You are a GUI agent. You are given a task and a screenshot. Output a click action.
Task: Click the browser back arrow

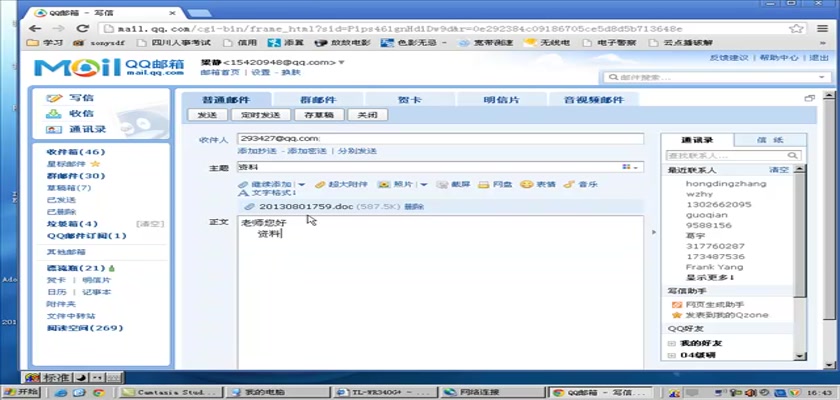(x=35, y=28)
